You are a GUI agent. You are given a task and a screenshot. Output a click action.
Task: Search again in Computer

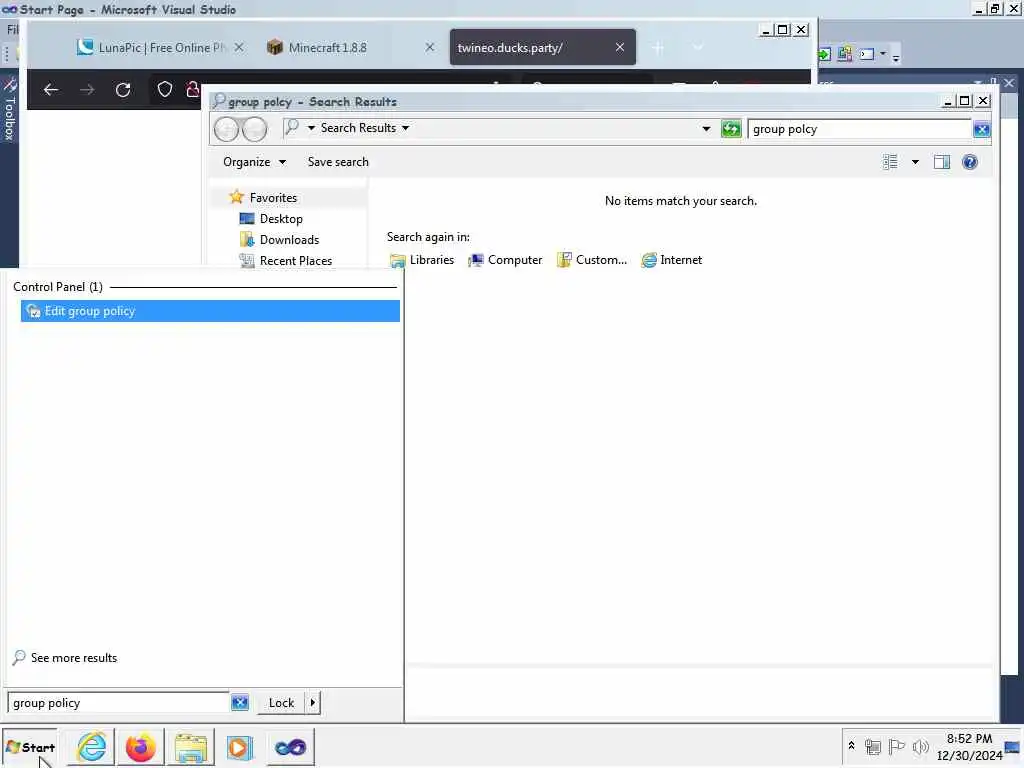coord(505,260)
